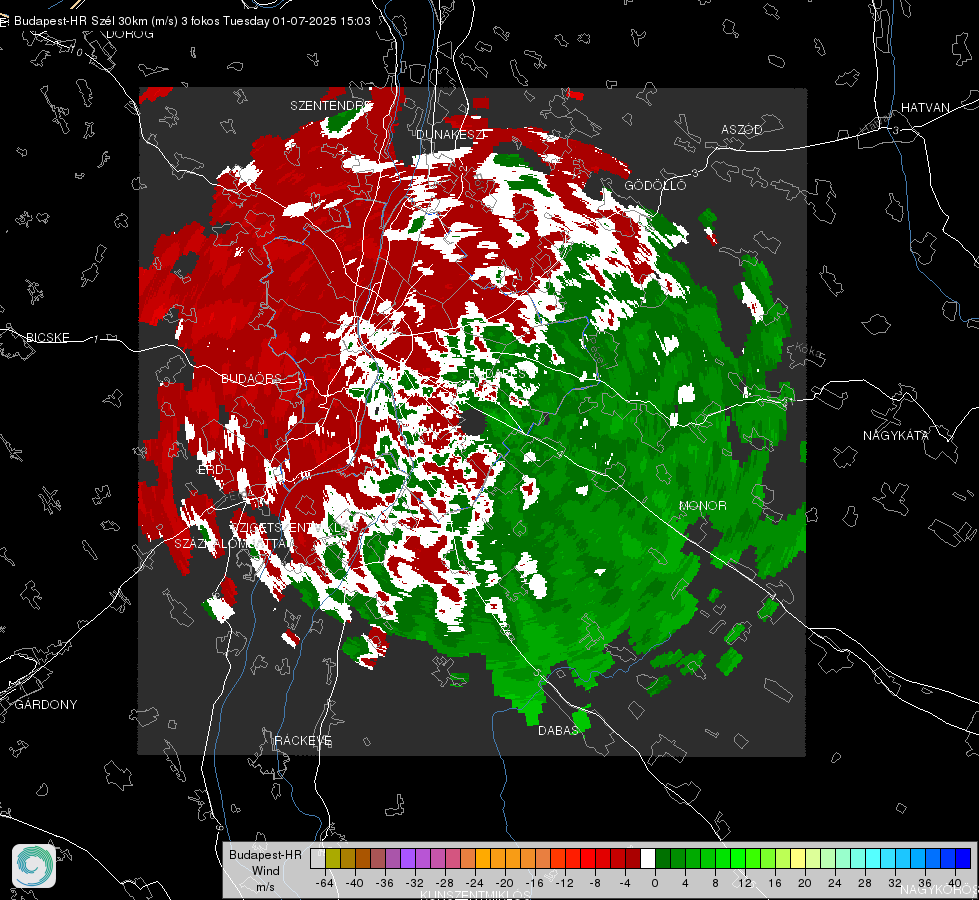Click the ASZOD town label
This screenshot has width=979, height=900.
[742, 130]
